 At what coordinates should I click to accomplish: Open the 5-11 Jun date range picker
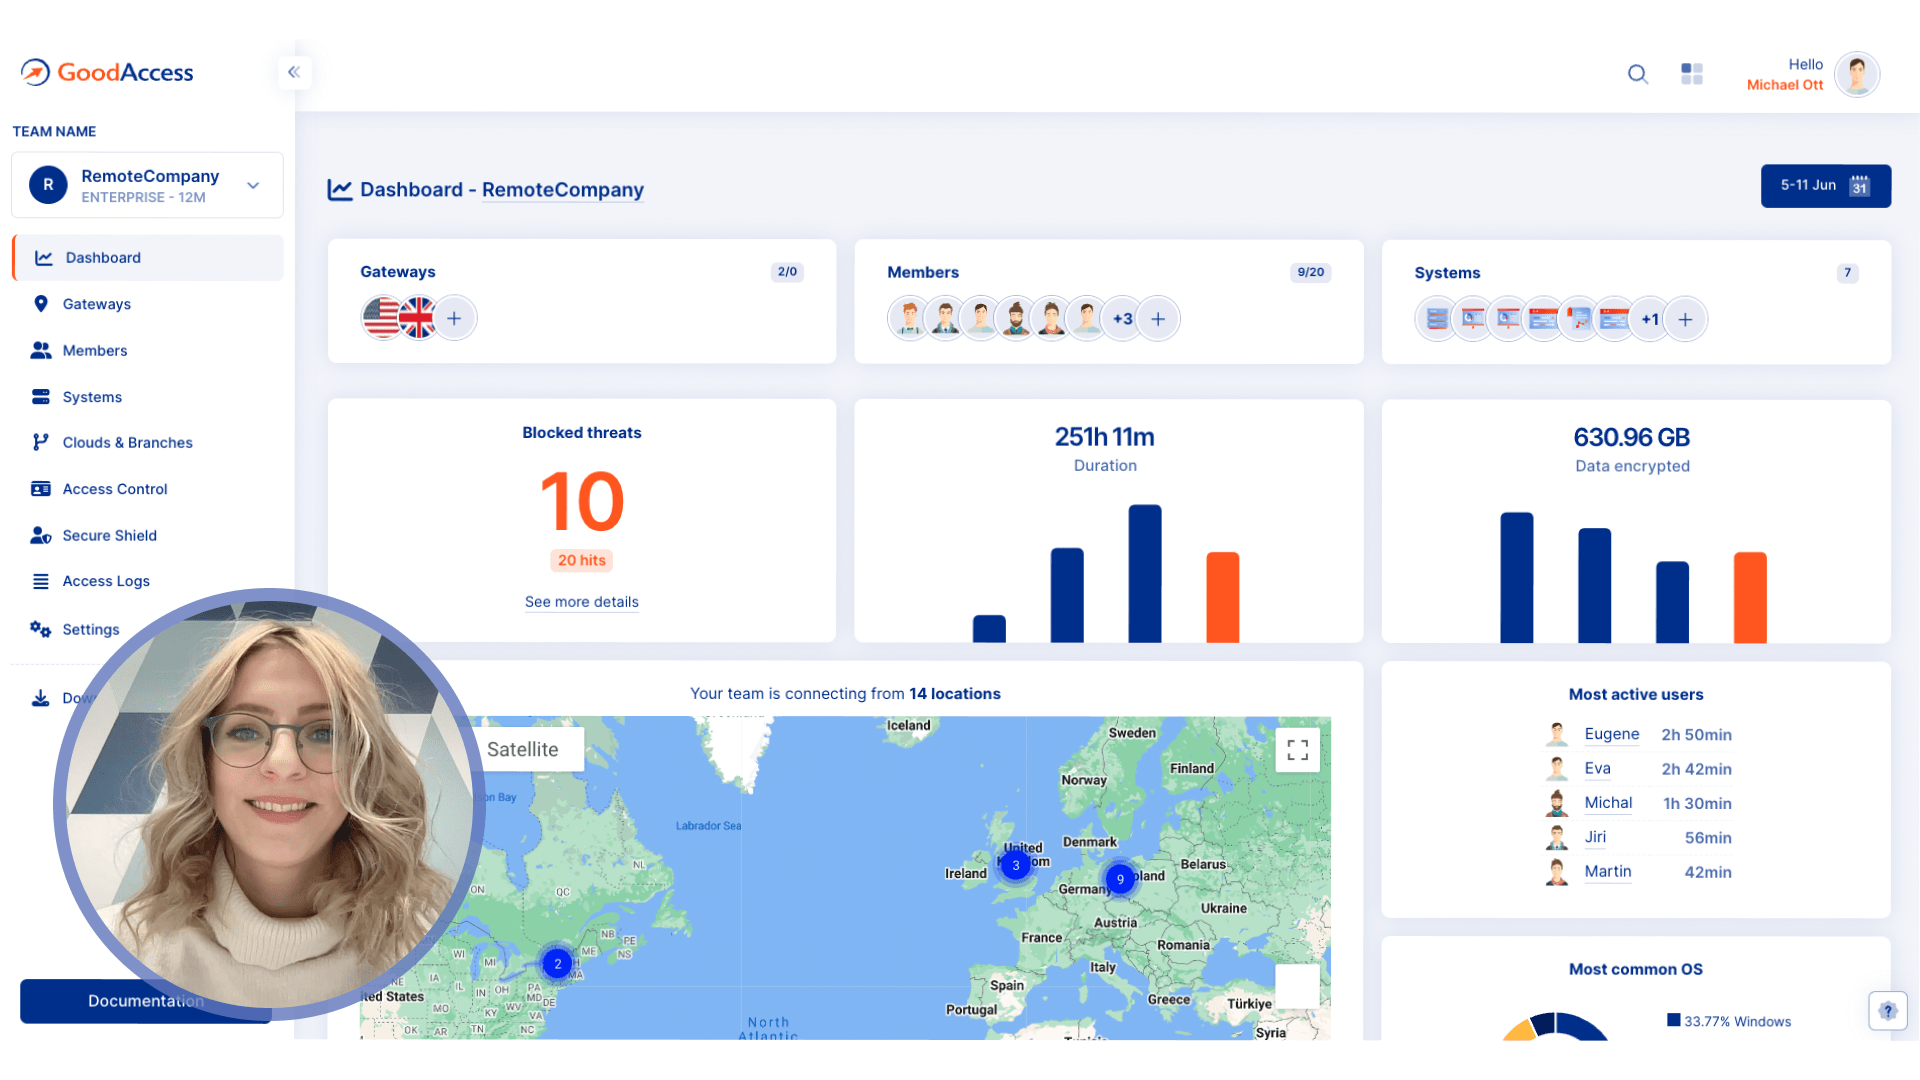click(x=1826, y=186)
